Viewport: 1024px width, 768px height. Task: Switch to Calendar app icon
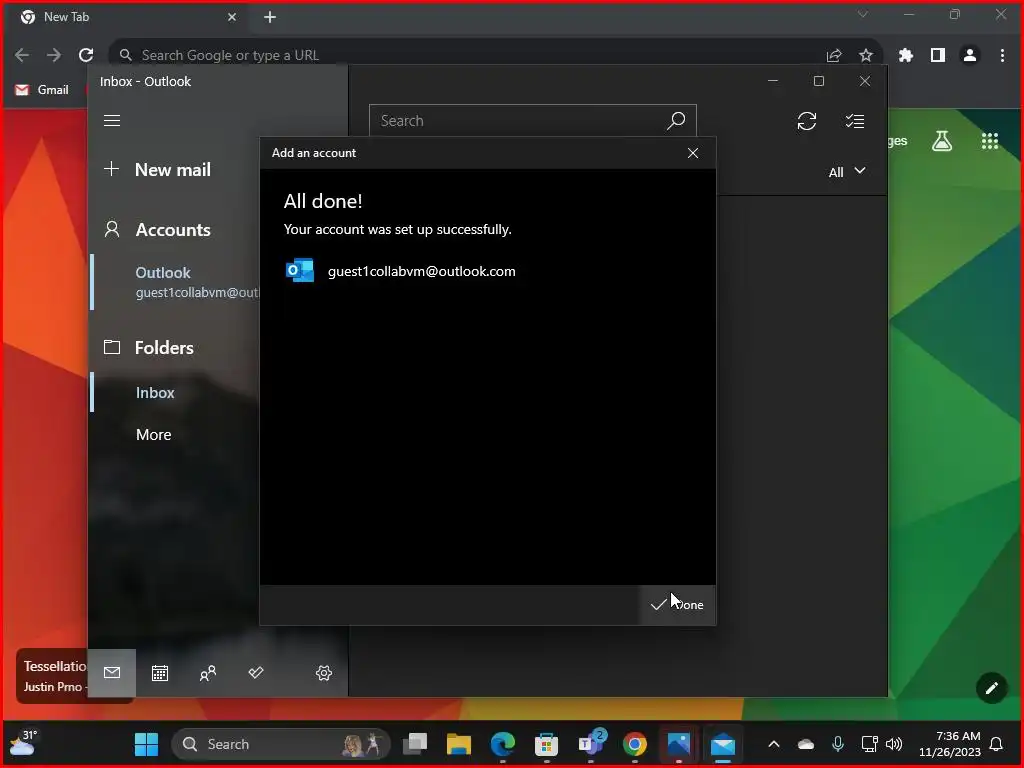click(160, 673)
